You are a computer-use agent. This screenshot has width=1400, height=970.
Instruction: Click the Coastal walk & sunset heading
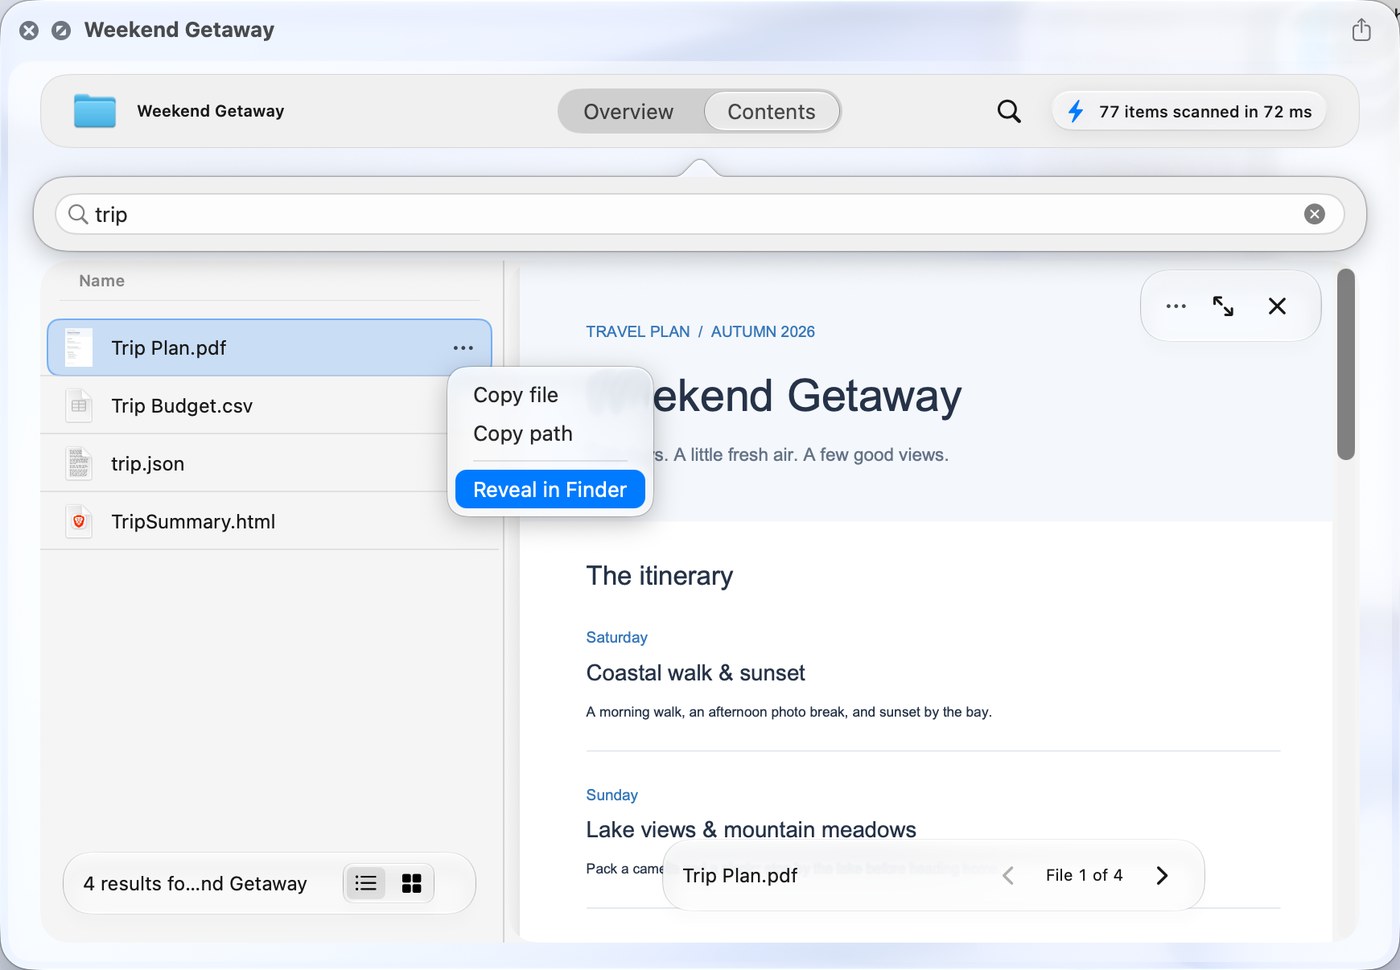(695, 673)
